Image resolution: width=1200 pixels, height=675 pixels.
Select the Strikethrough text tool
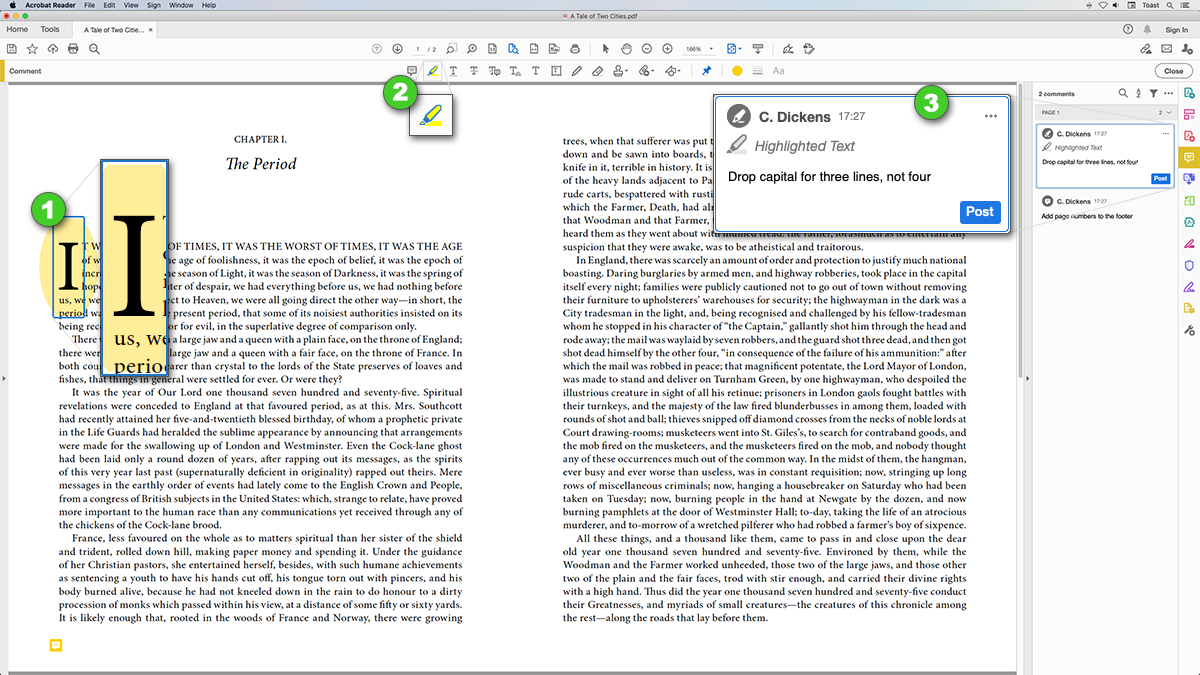click(474, 71)
